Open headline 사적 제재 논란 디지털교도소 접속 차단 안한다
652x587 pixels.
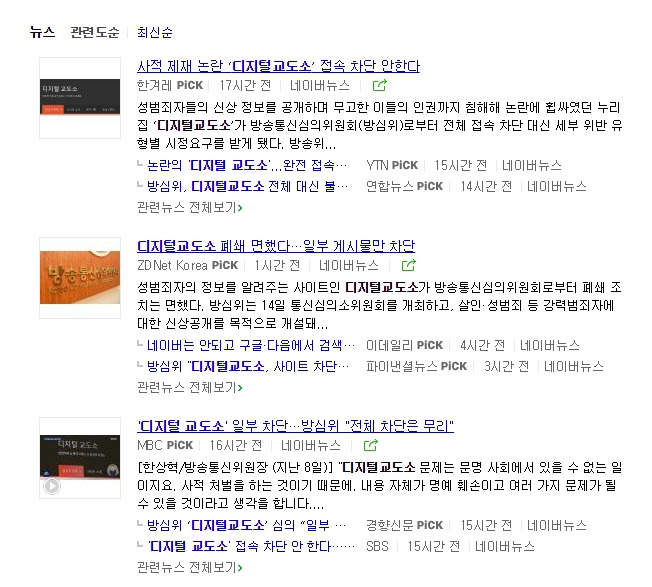pyautogui.click(x=279, y=66)
